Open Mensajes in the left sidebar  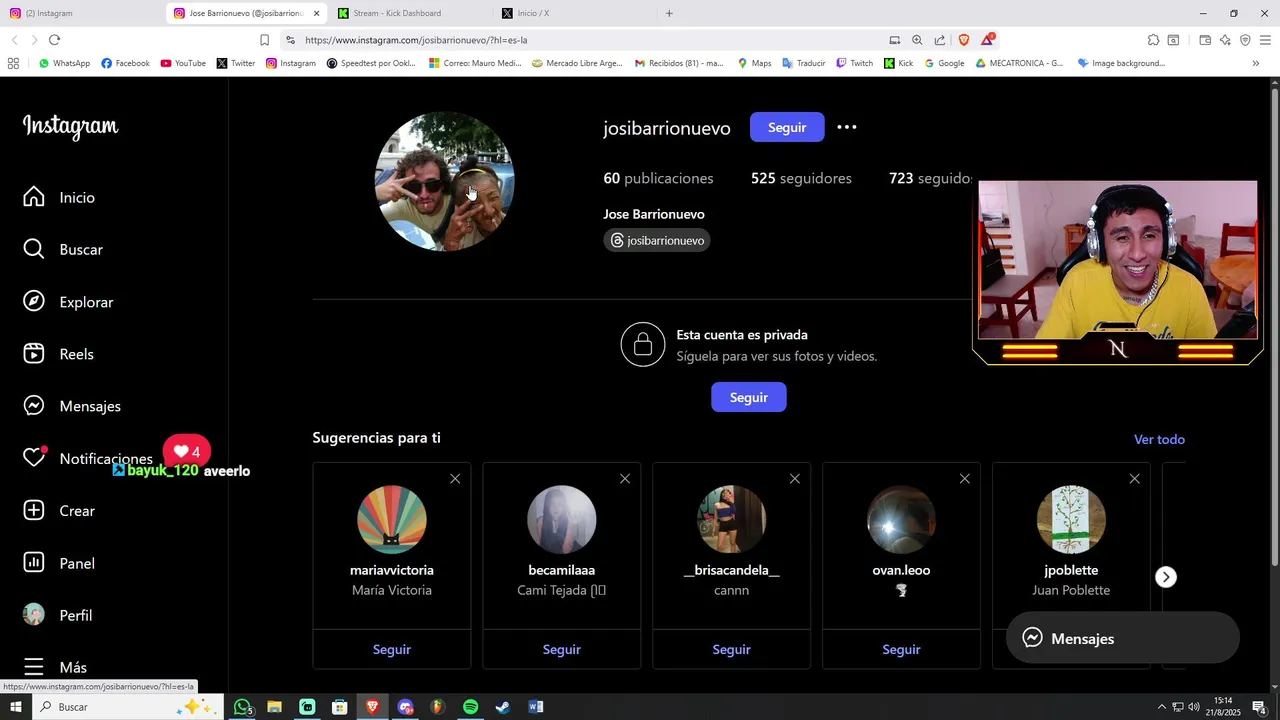pos(72,406)
